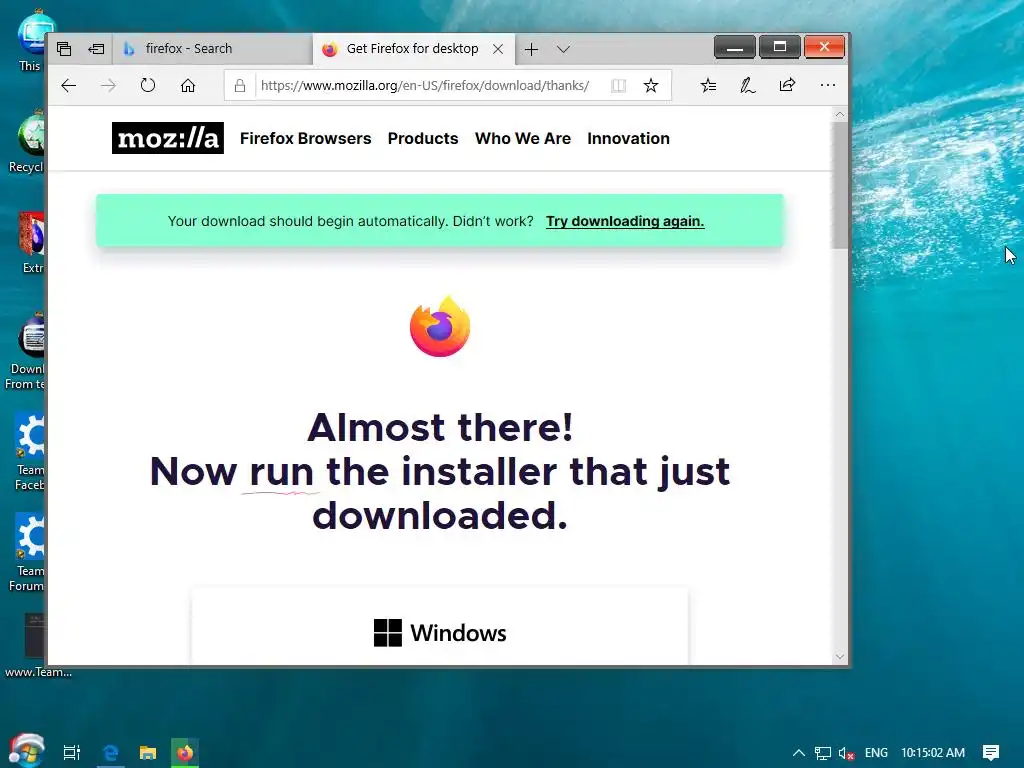This screenshot has height=768, width=1024.
Task: Select the www.Team desktop icon
Action: tap(36, 646)
